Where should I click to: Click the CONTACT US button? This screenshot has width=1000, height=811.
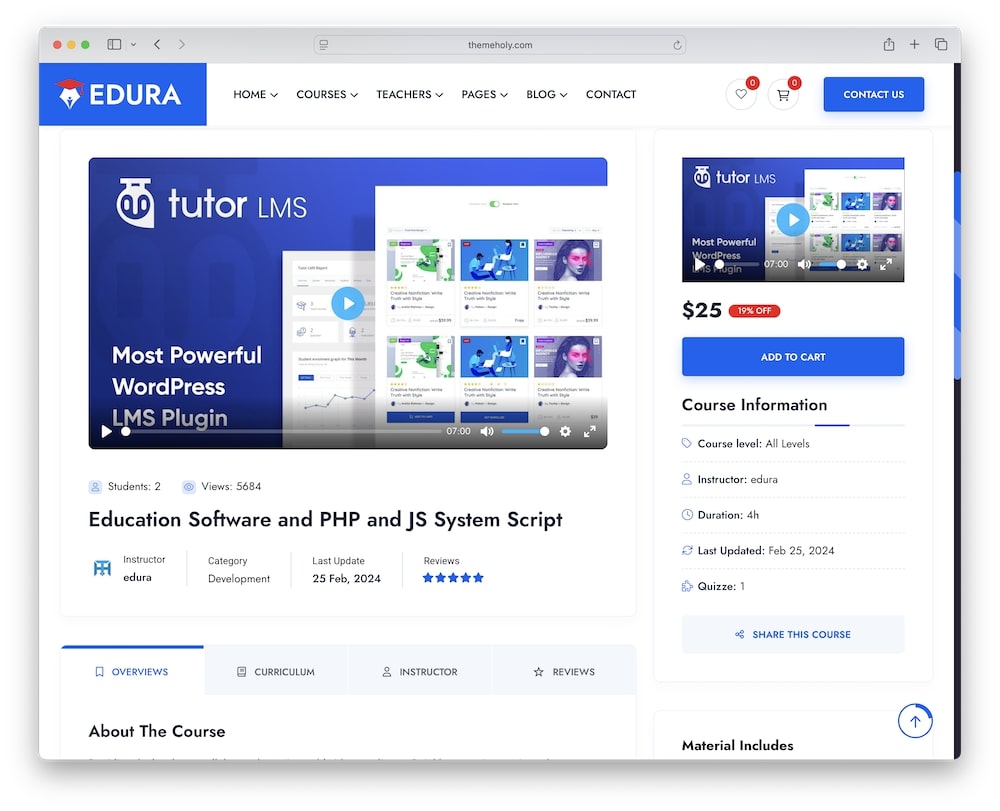[873, 94]
